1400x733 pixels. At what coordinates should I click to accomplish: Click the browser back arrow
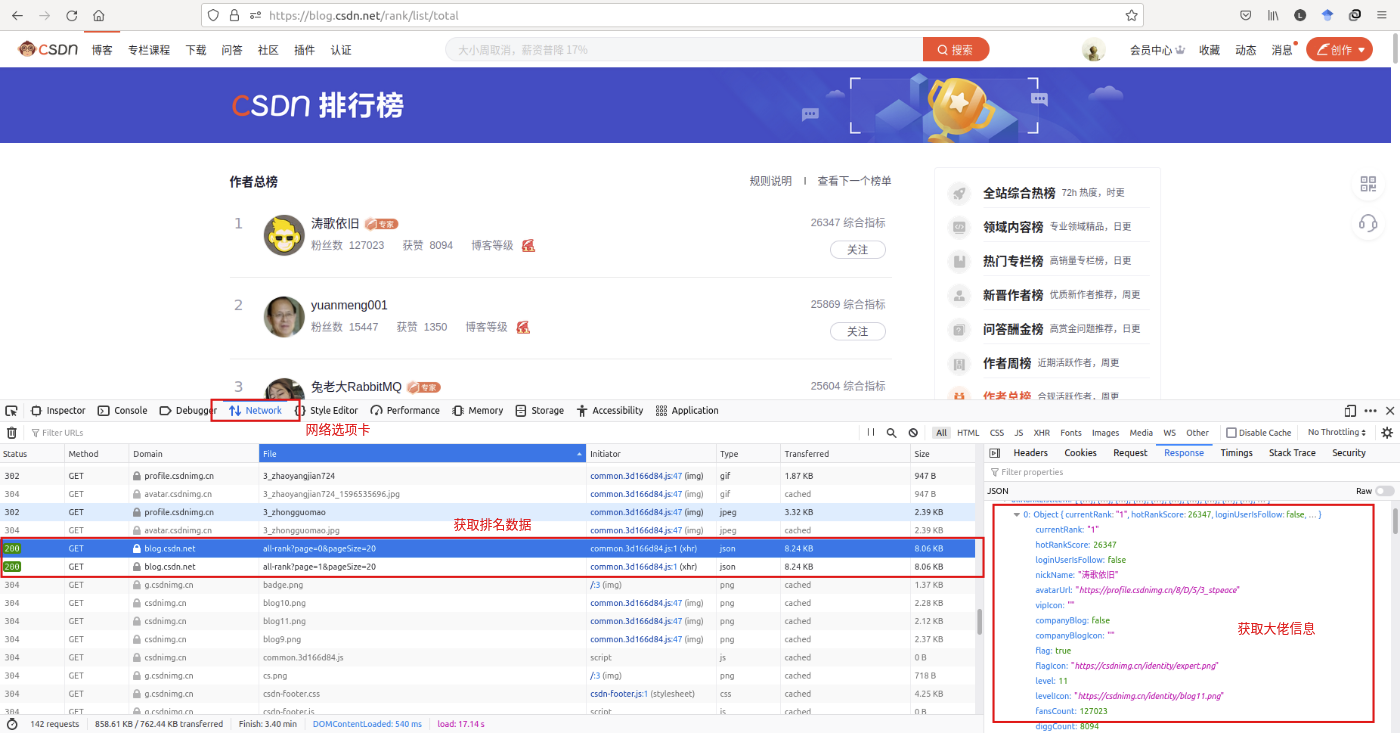(17, 16)
